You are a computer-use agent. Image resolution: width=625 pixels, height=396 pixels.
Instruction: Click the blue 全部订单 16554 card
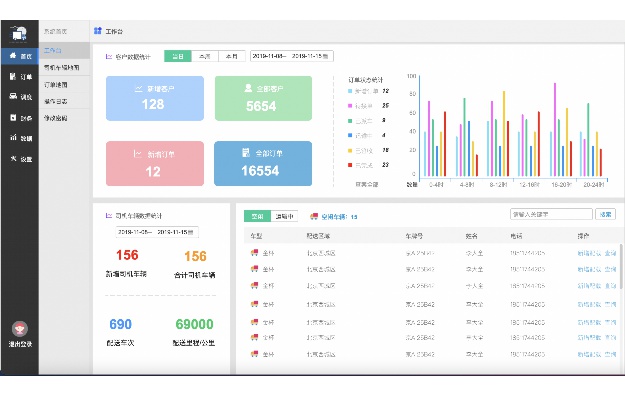[x=263, y=163]
